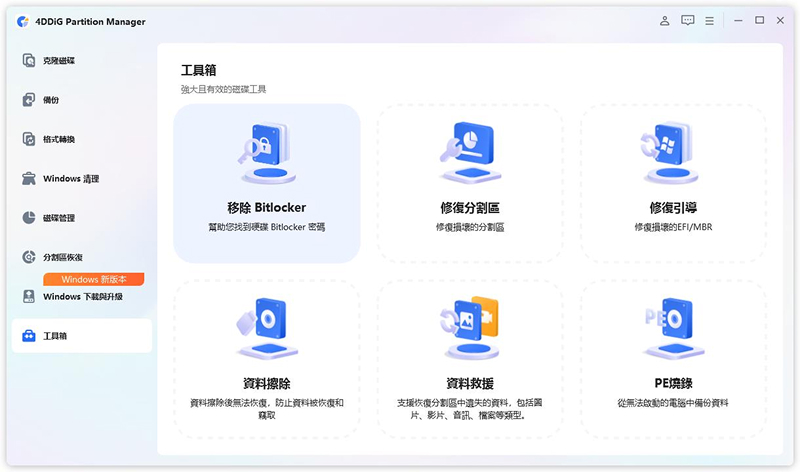Click the 4DDiG Partition Manager title text
The image size is (800, 472).
click(x=90, y=21)
